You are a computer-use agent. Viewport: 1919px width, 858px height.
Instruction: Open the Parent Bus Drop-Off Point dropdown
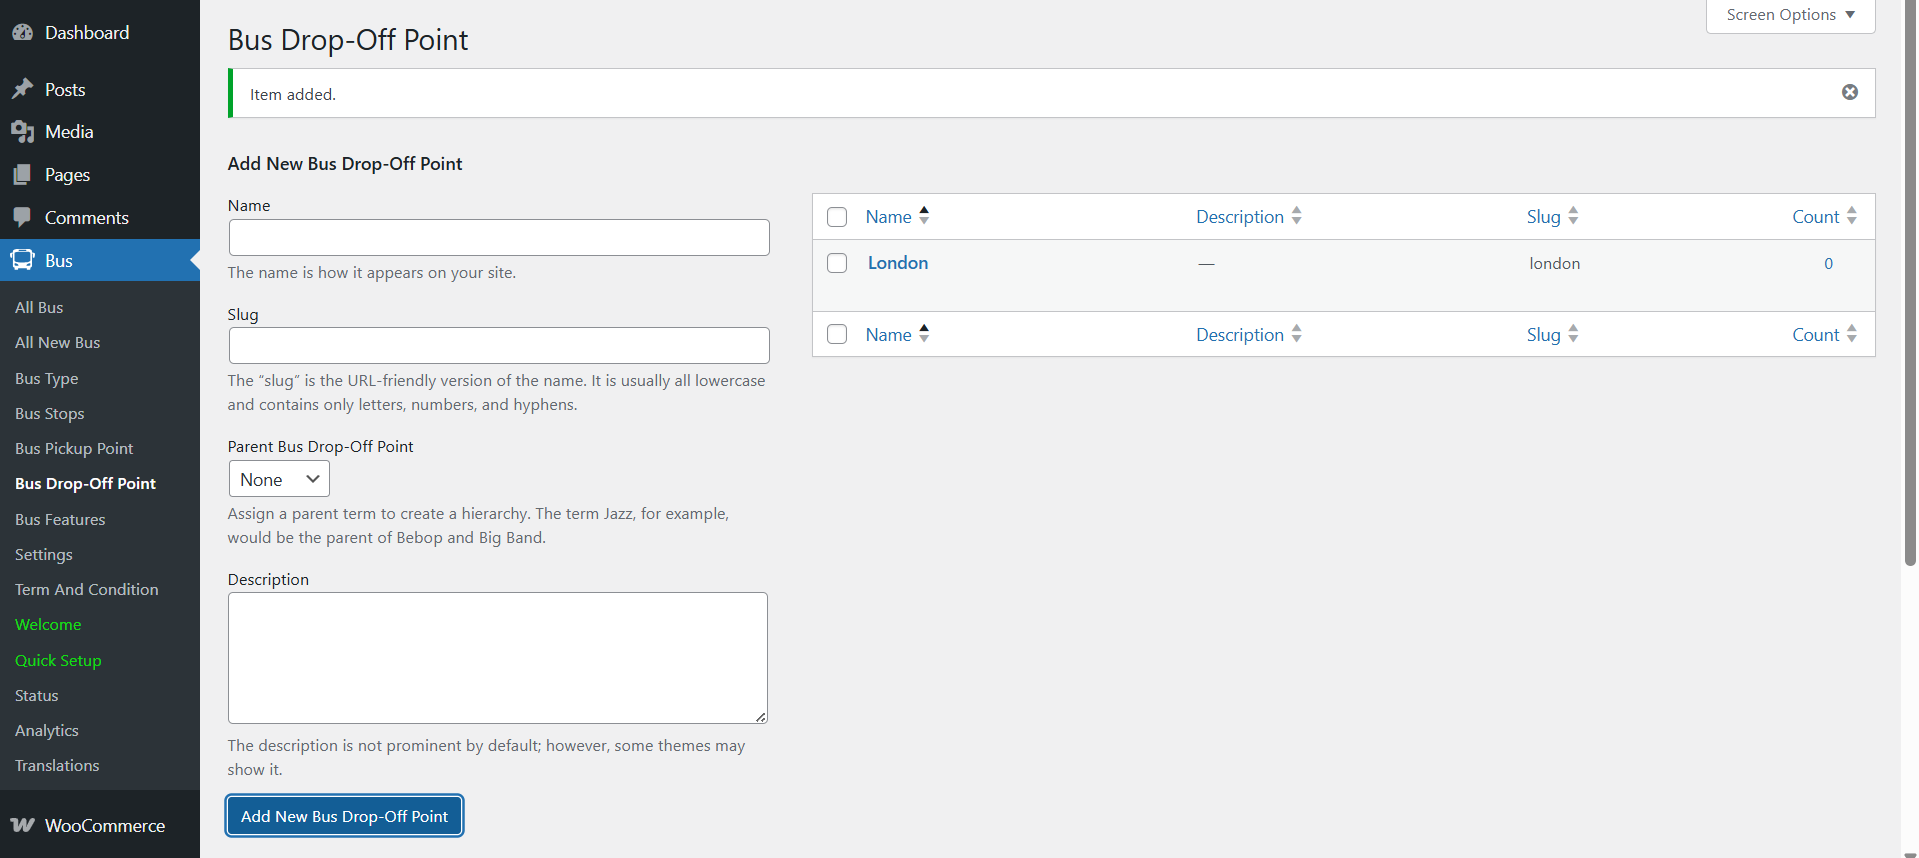point(279,480)
